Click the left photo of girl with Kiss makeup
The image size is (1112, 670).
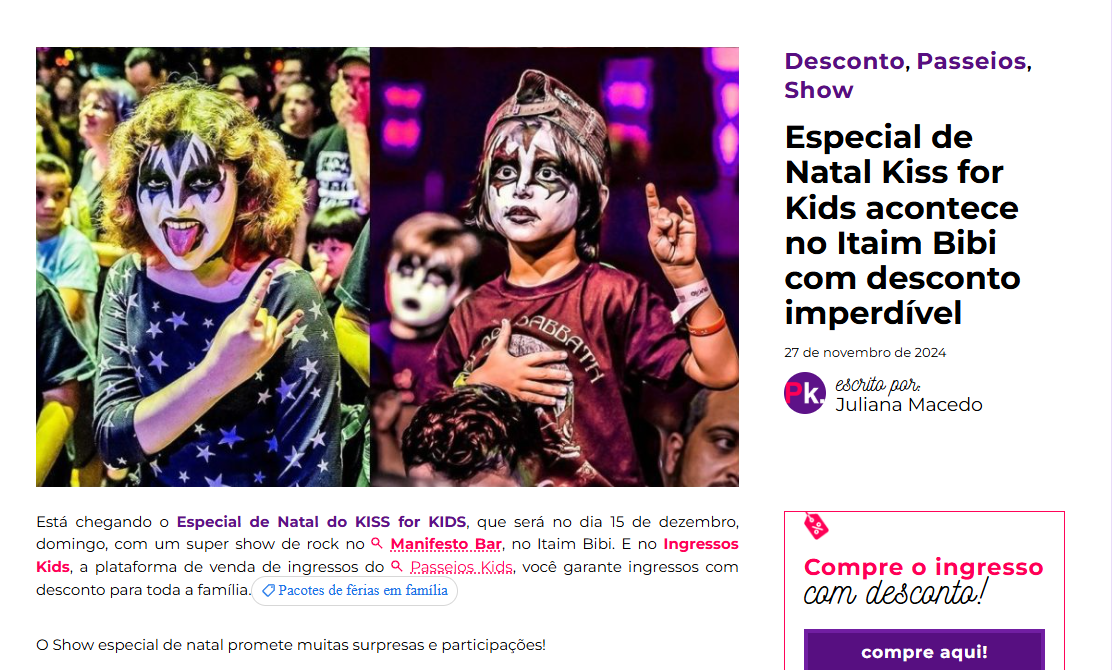point(203,267)
